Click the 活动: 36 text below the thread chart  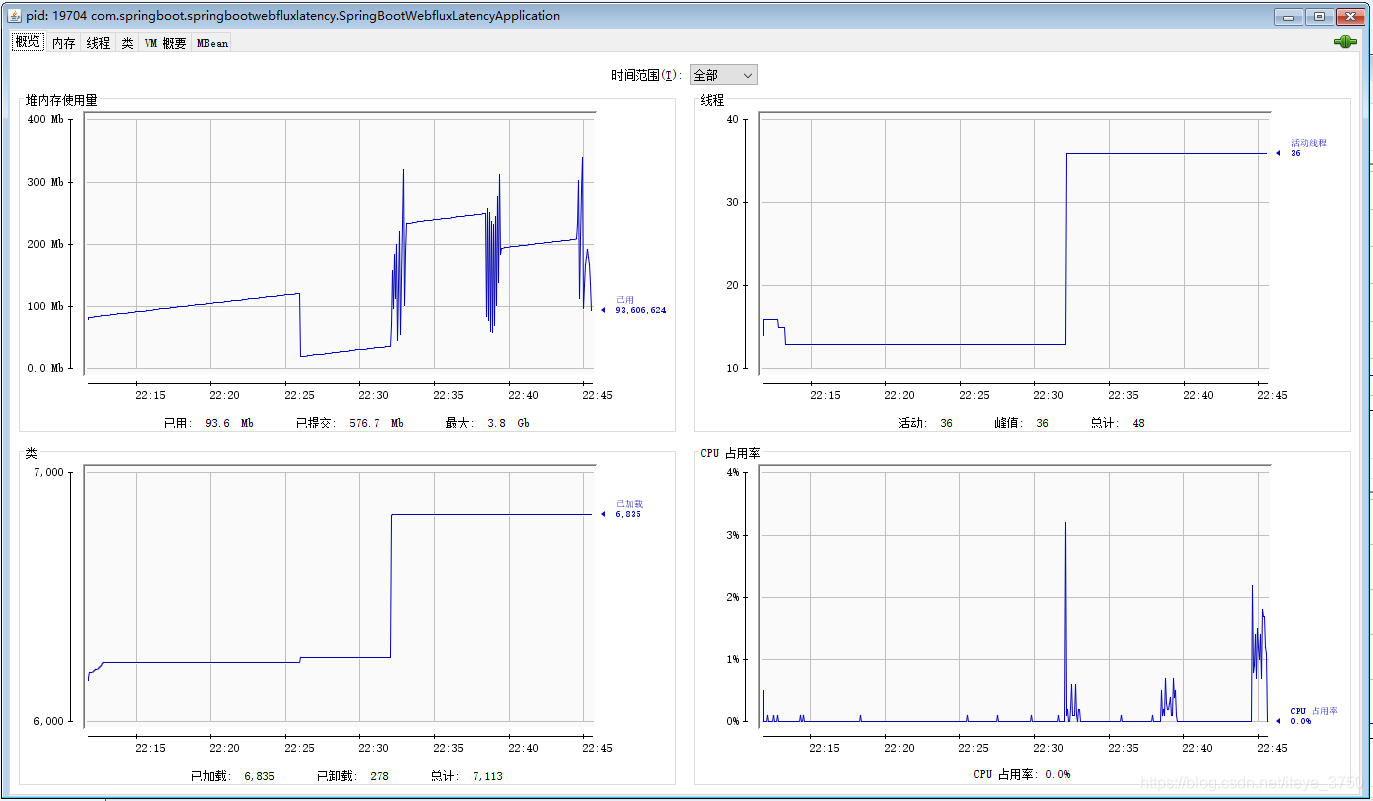click(925, 423)
